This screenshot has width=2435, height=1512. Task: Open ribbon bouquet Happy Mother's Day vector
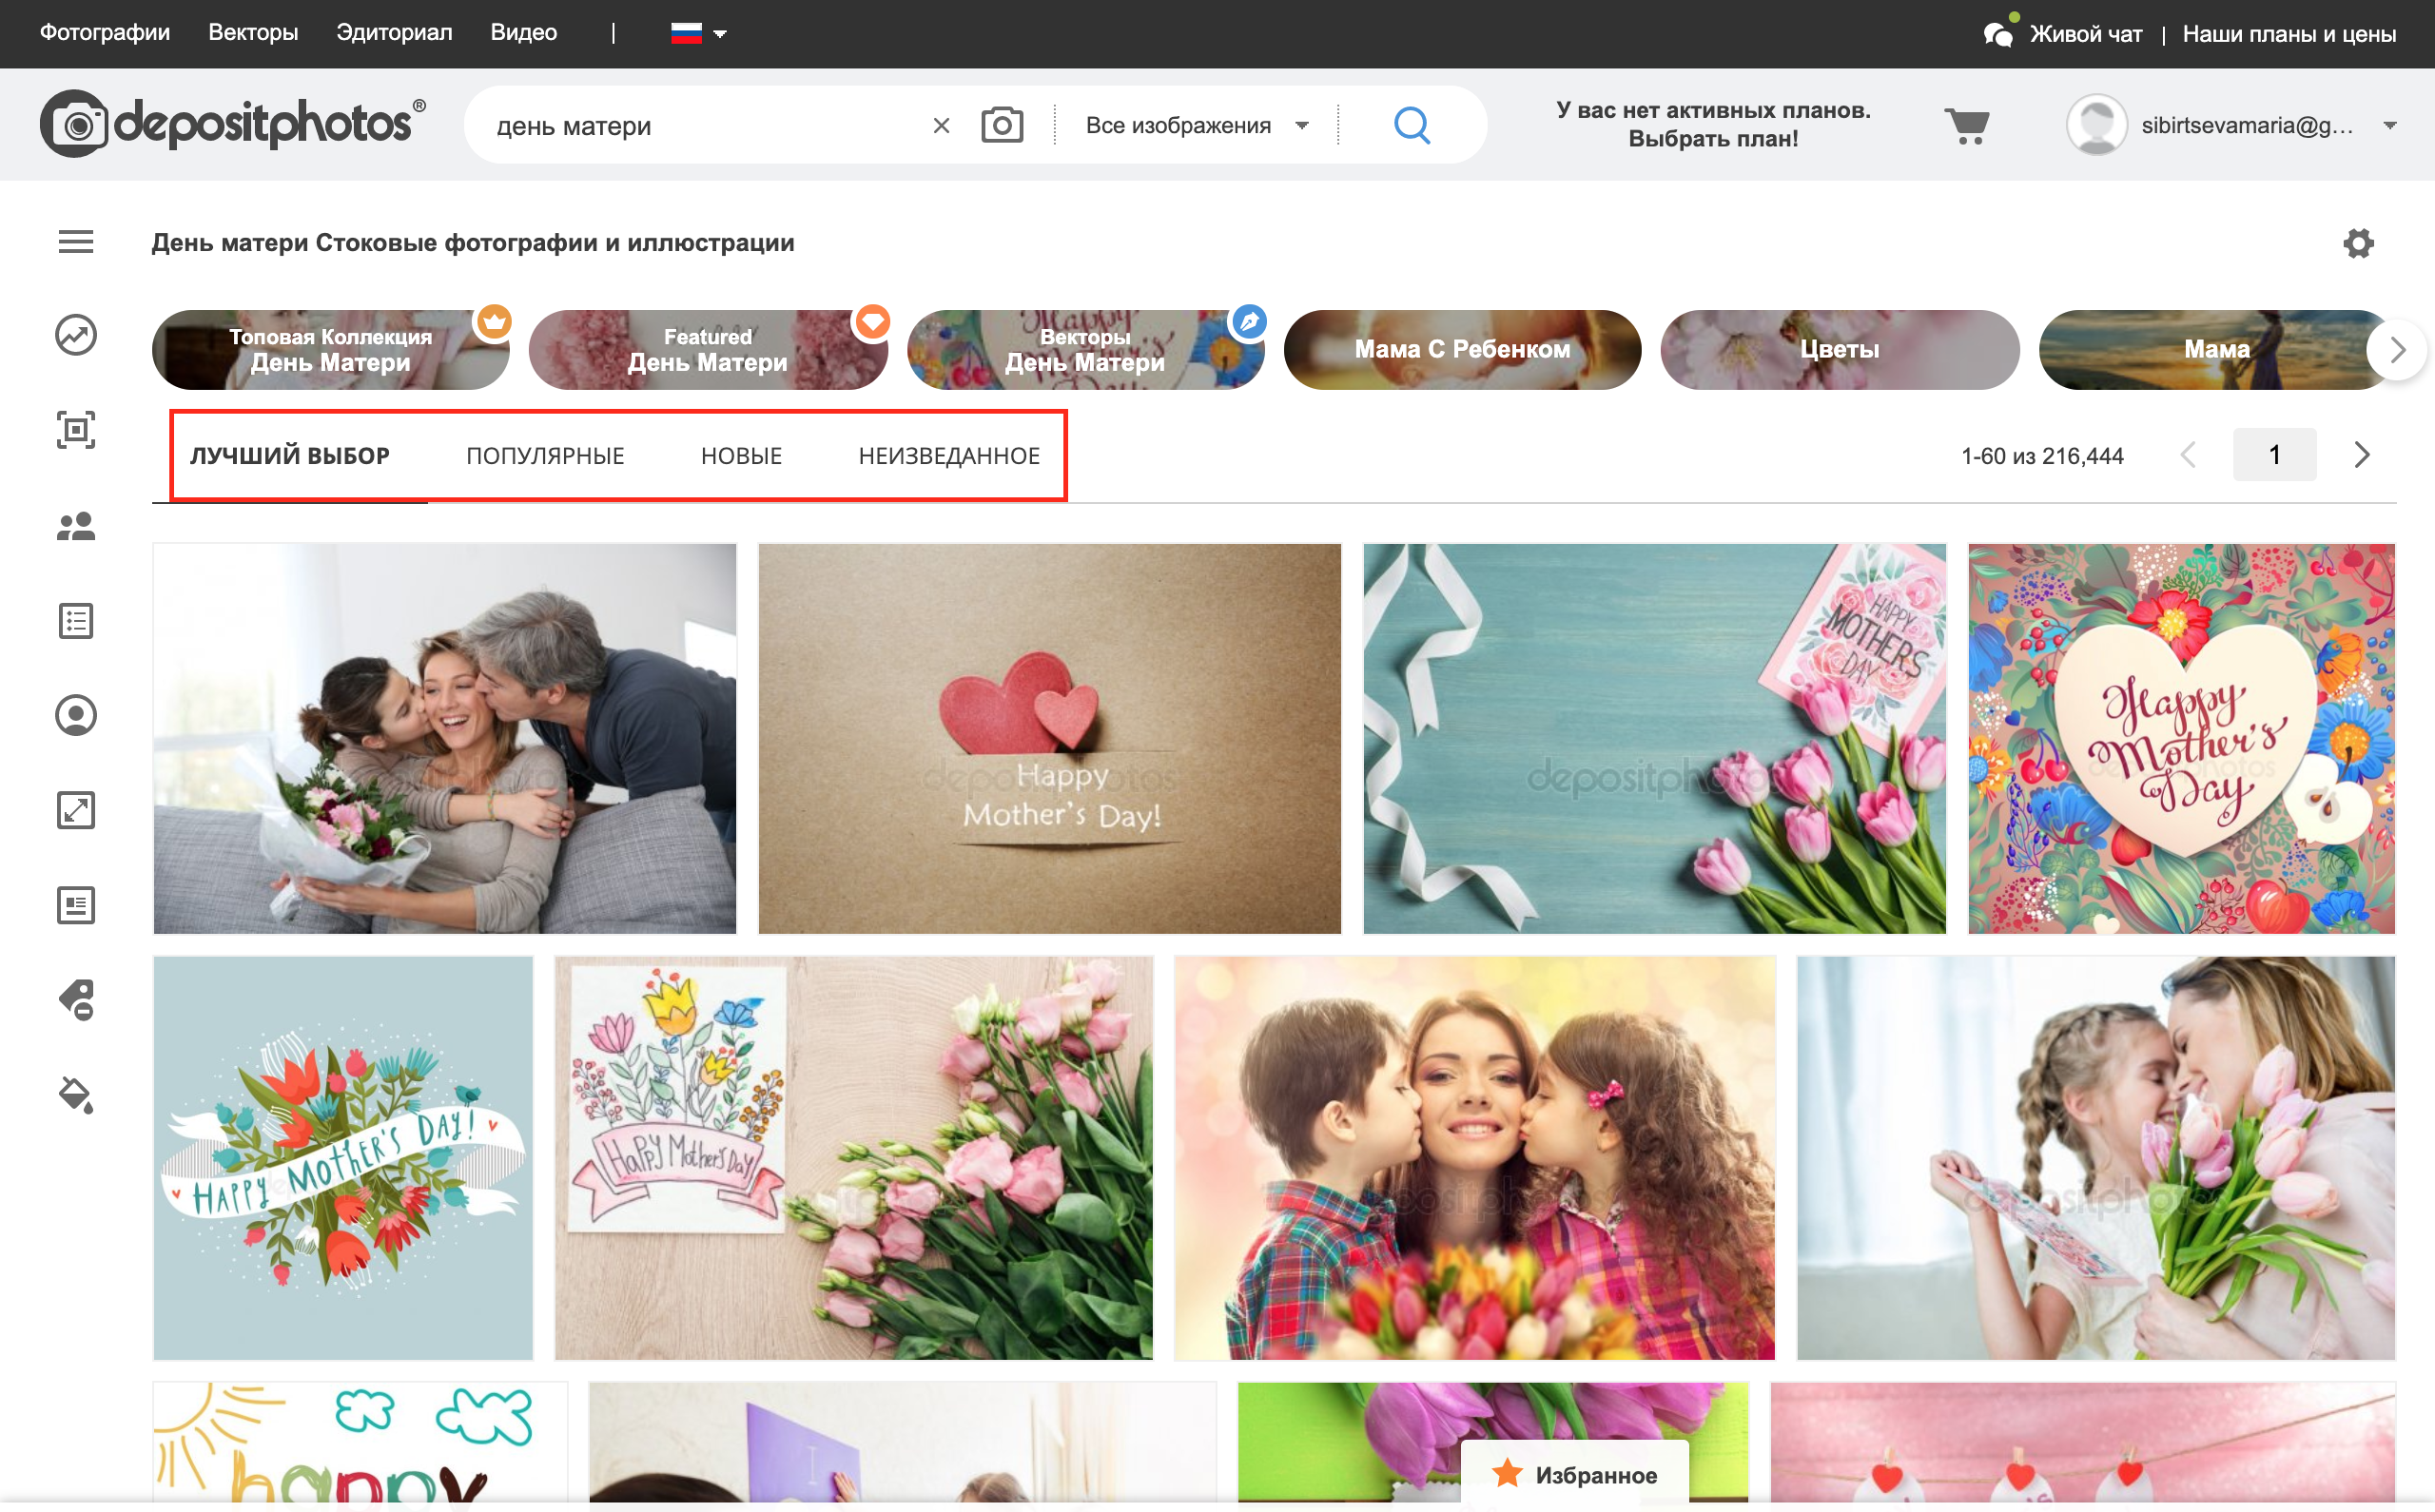343,1158
